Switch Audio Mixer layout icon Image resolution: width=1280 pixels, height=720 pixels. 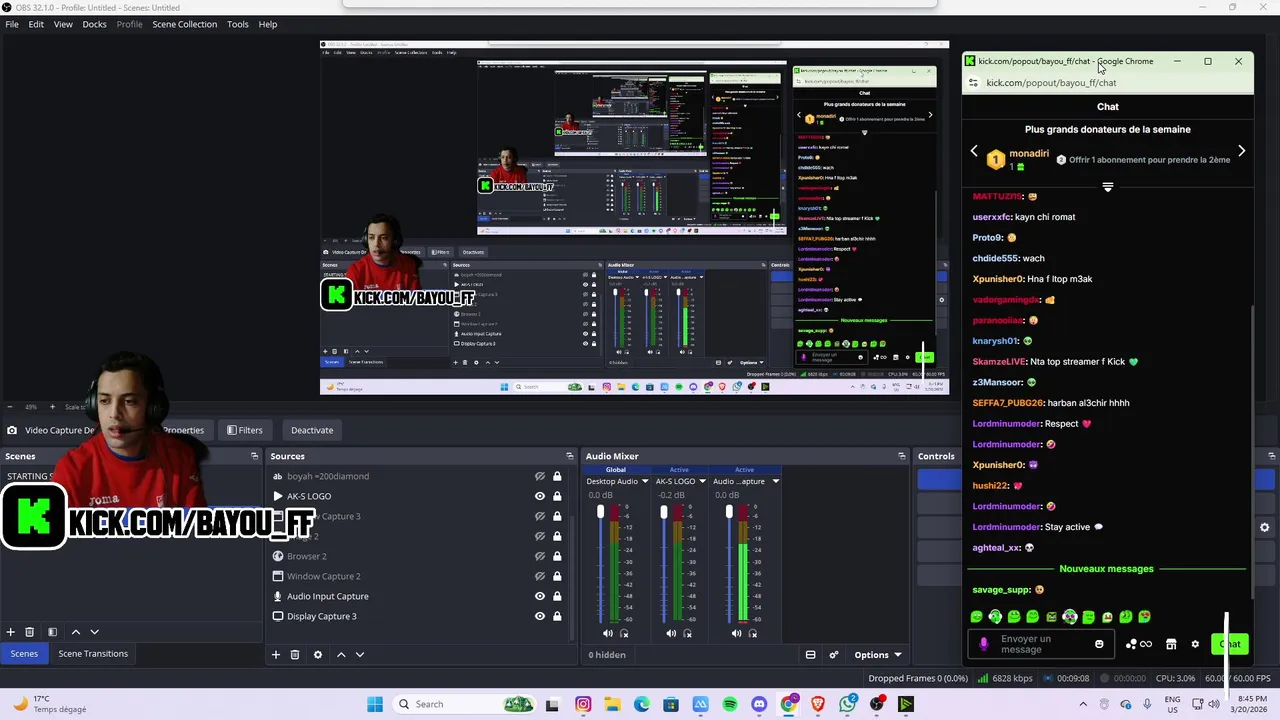tap(811, 655)
